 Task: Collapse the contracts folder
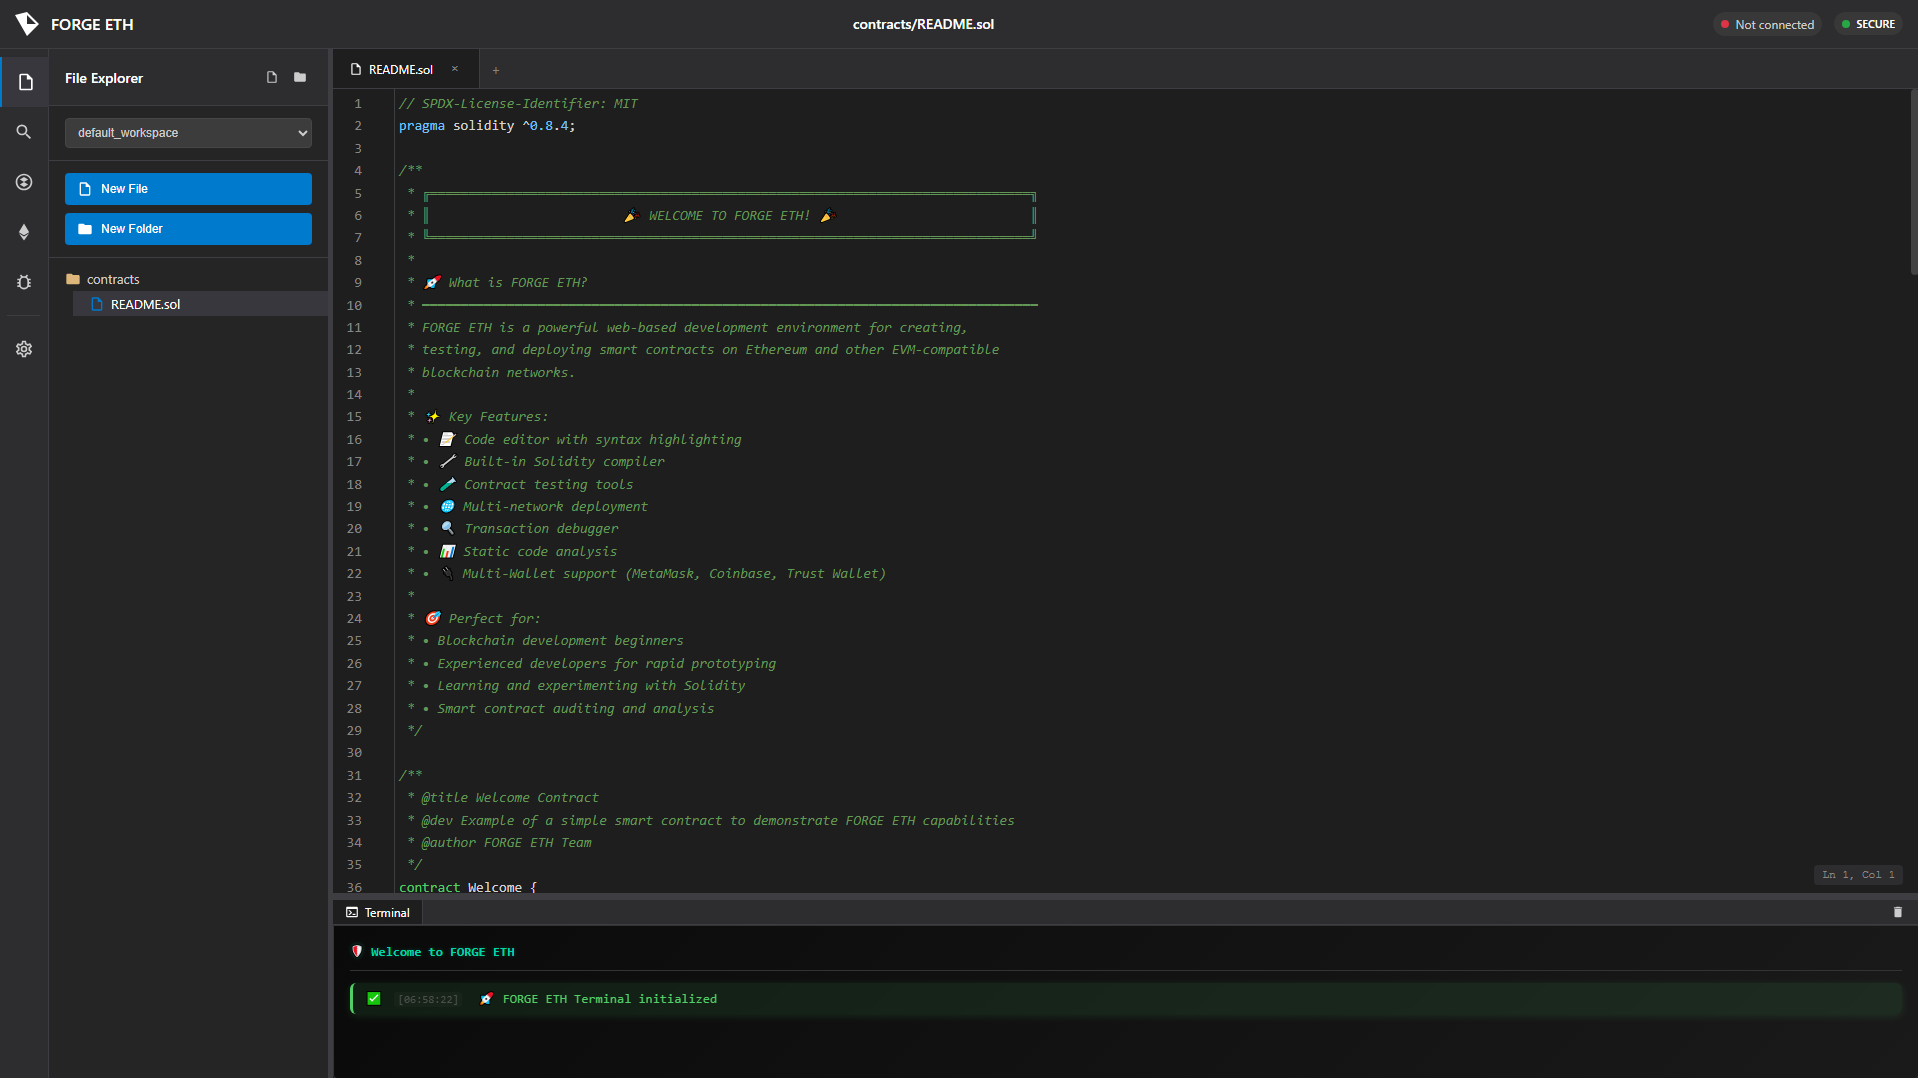click(x=113, y=279)
